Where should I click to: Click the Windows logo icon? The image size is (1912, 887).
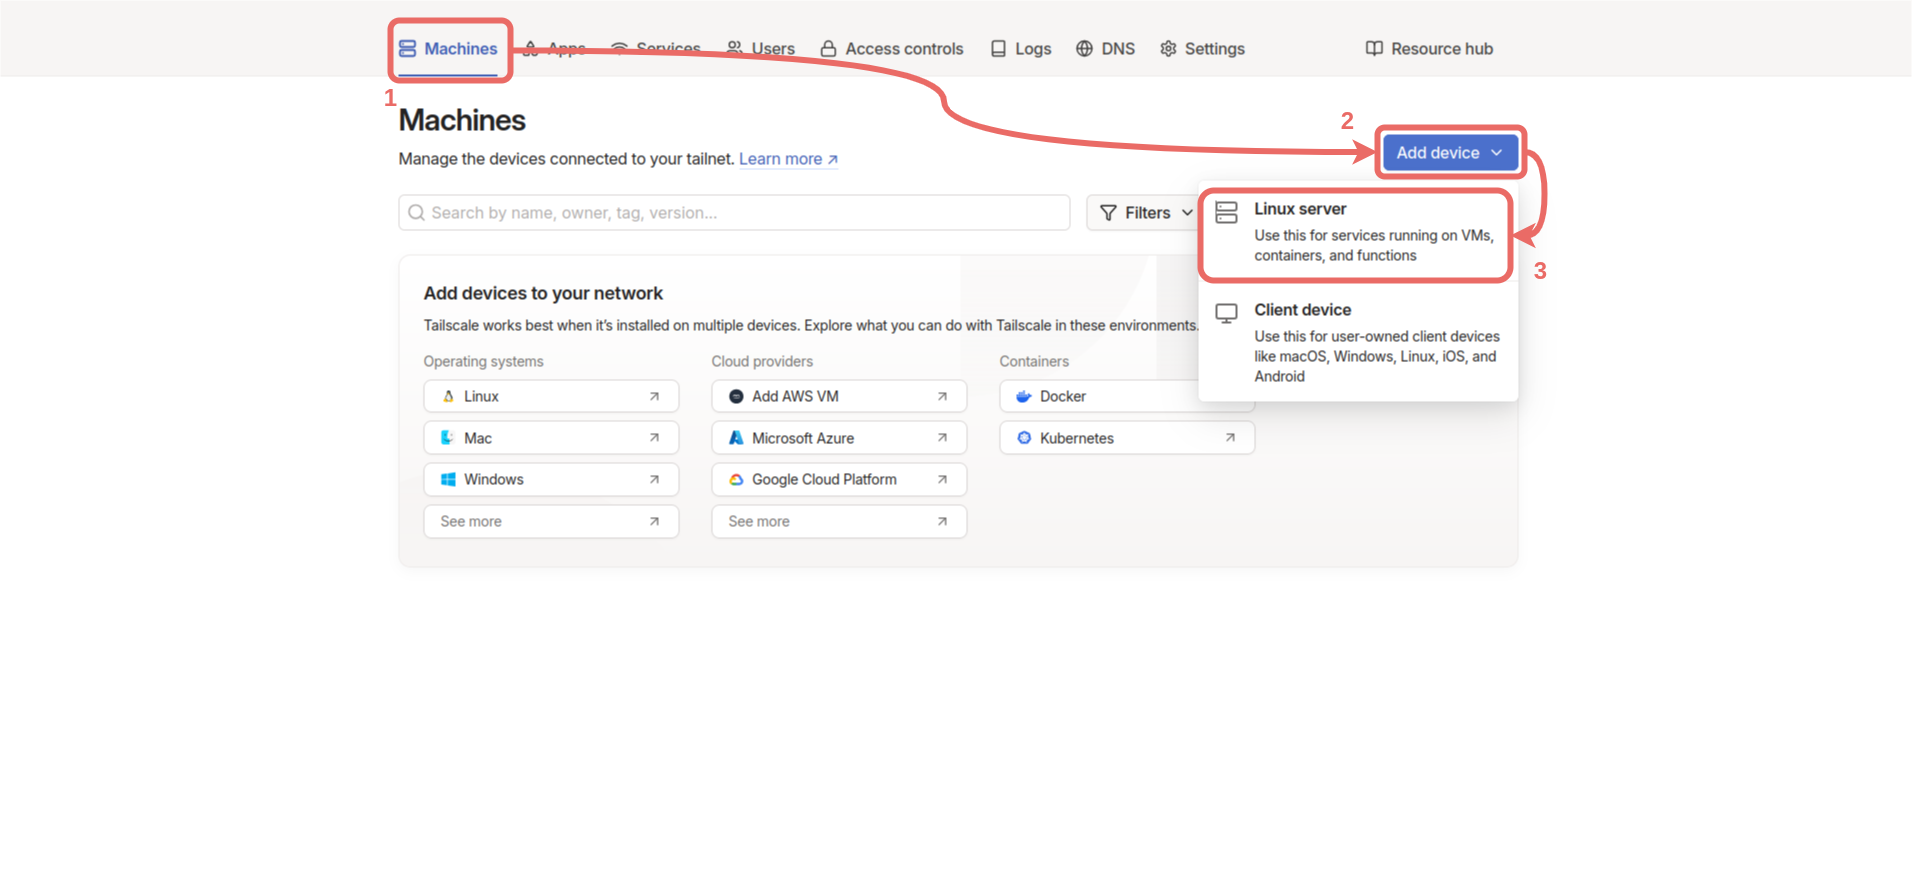pos(448,480)
